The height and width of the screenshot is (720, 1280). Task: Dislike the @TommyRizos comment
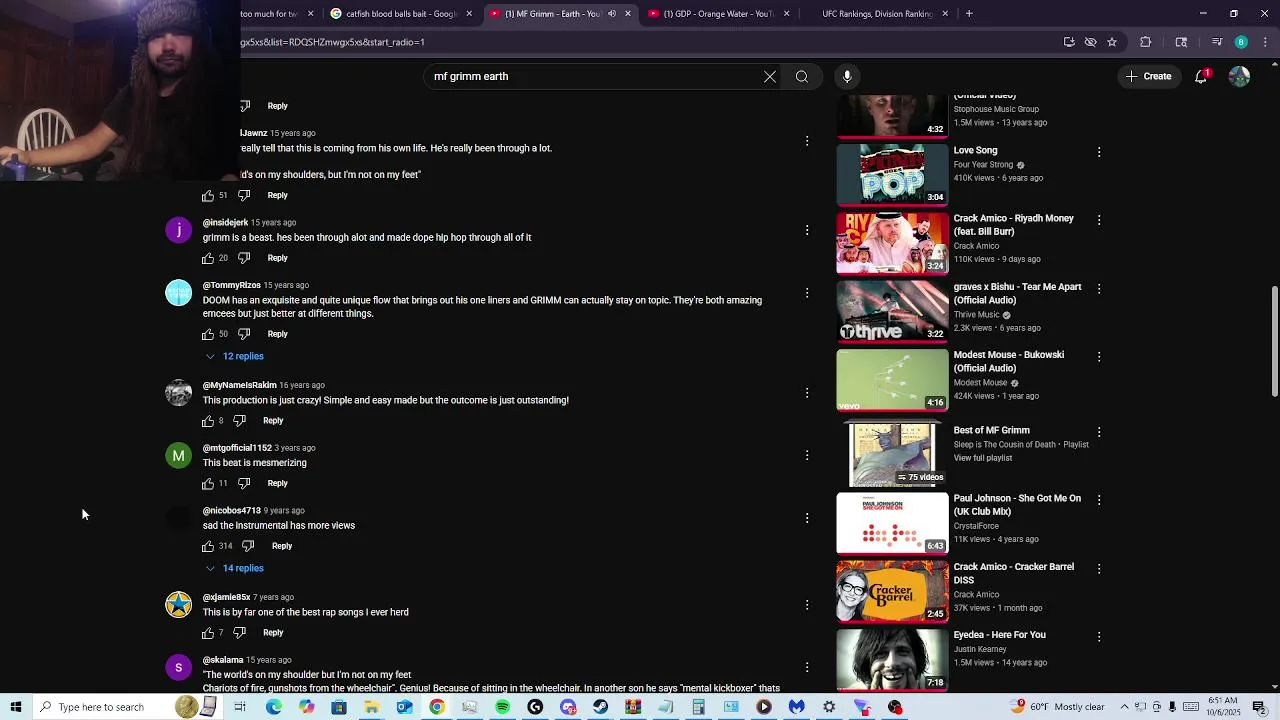pos(244,334)
